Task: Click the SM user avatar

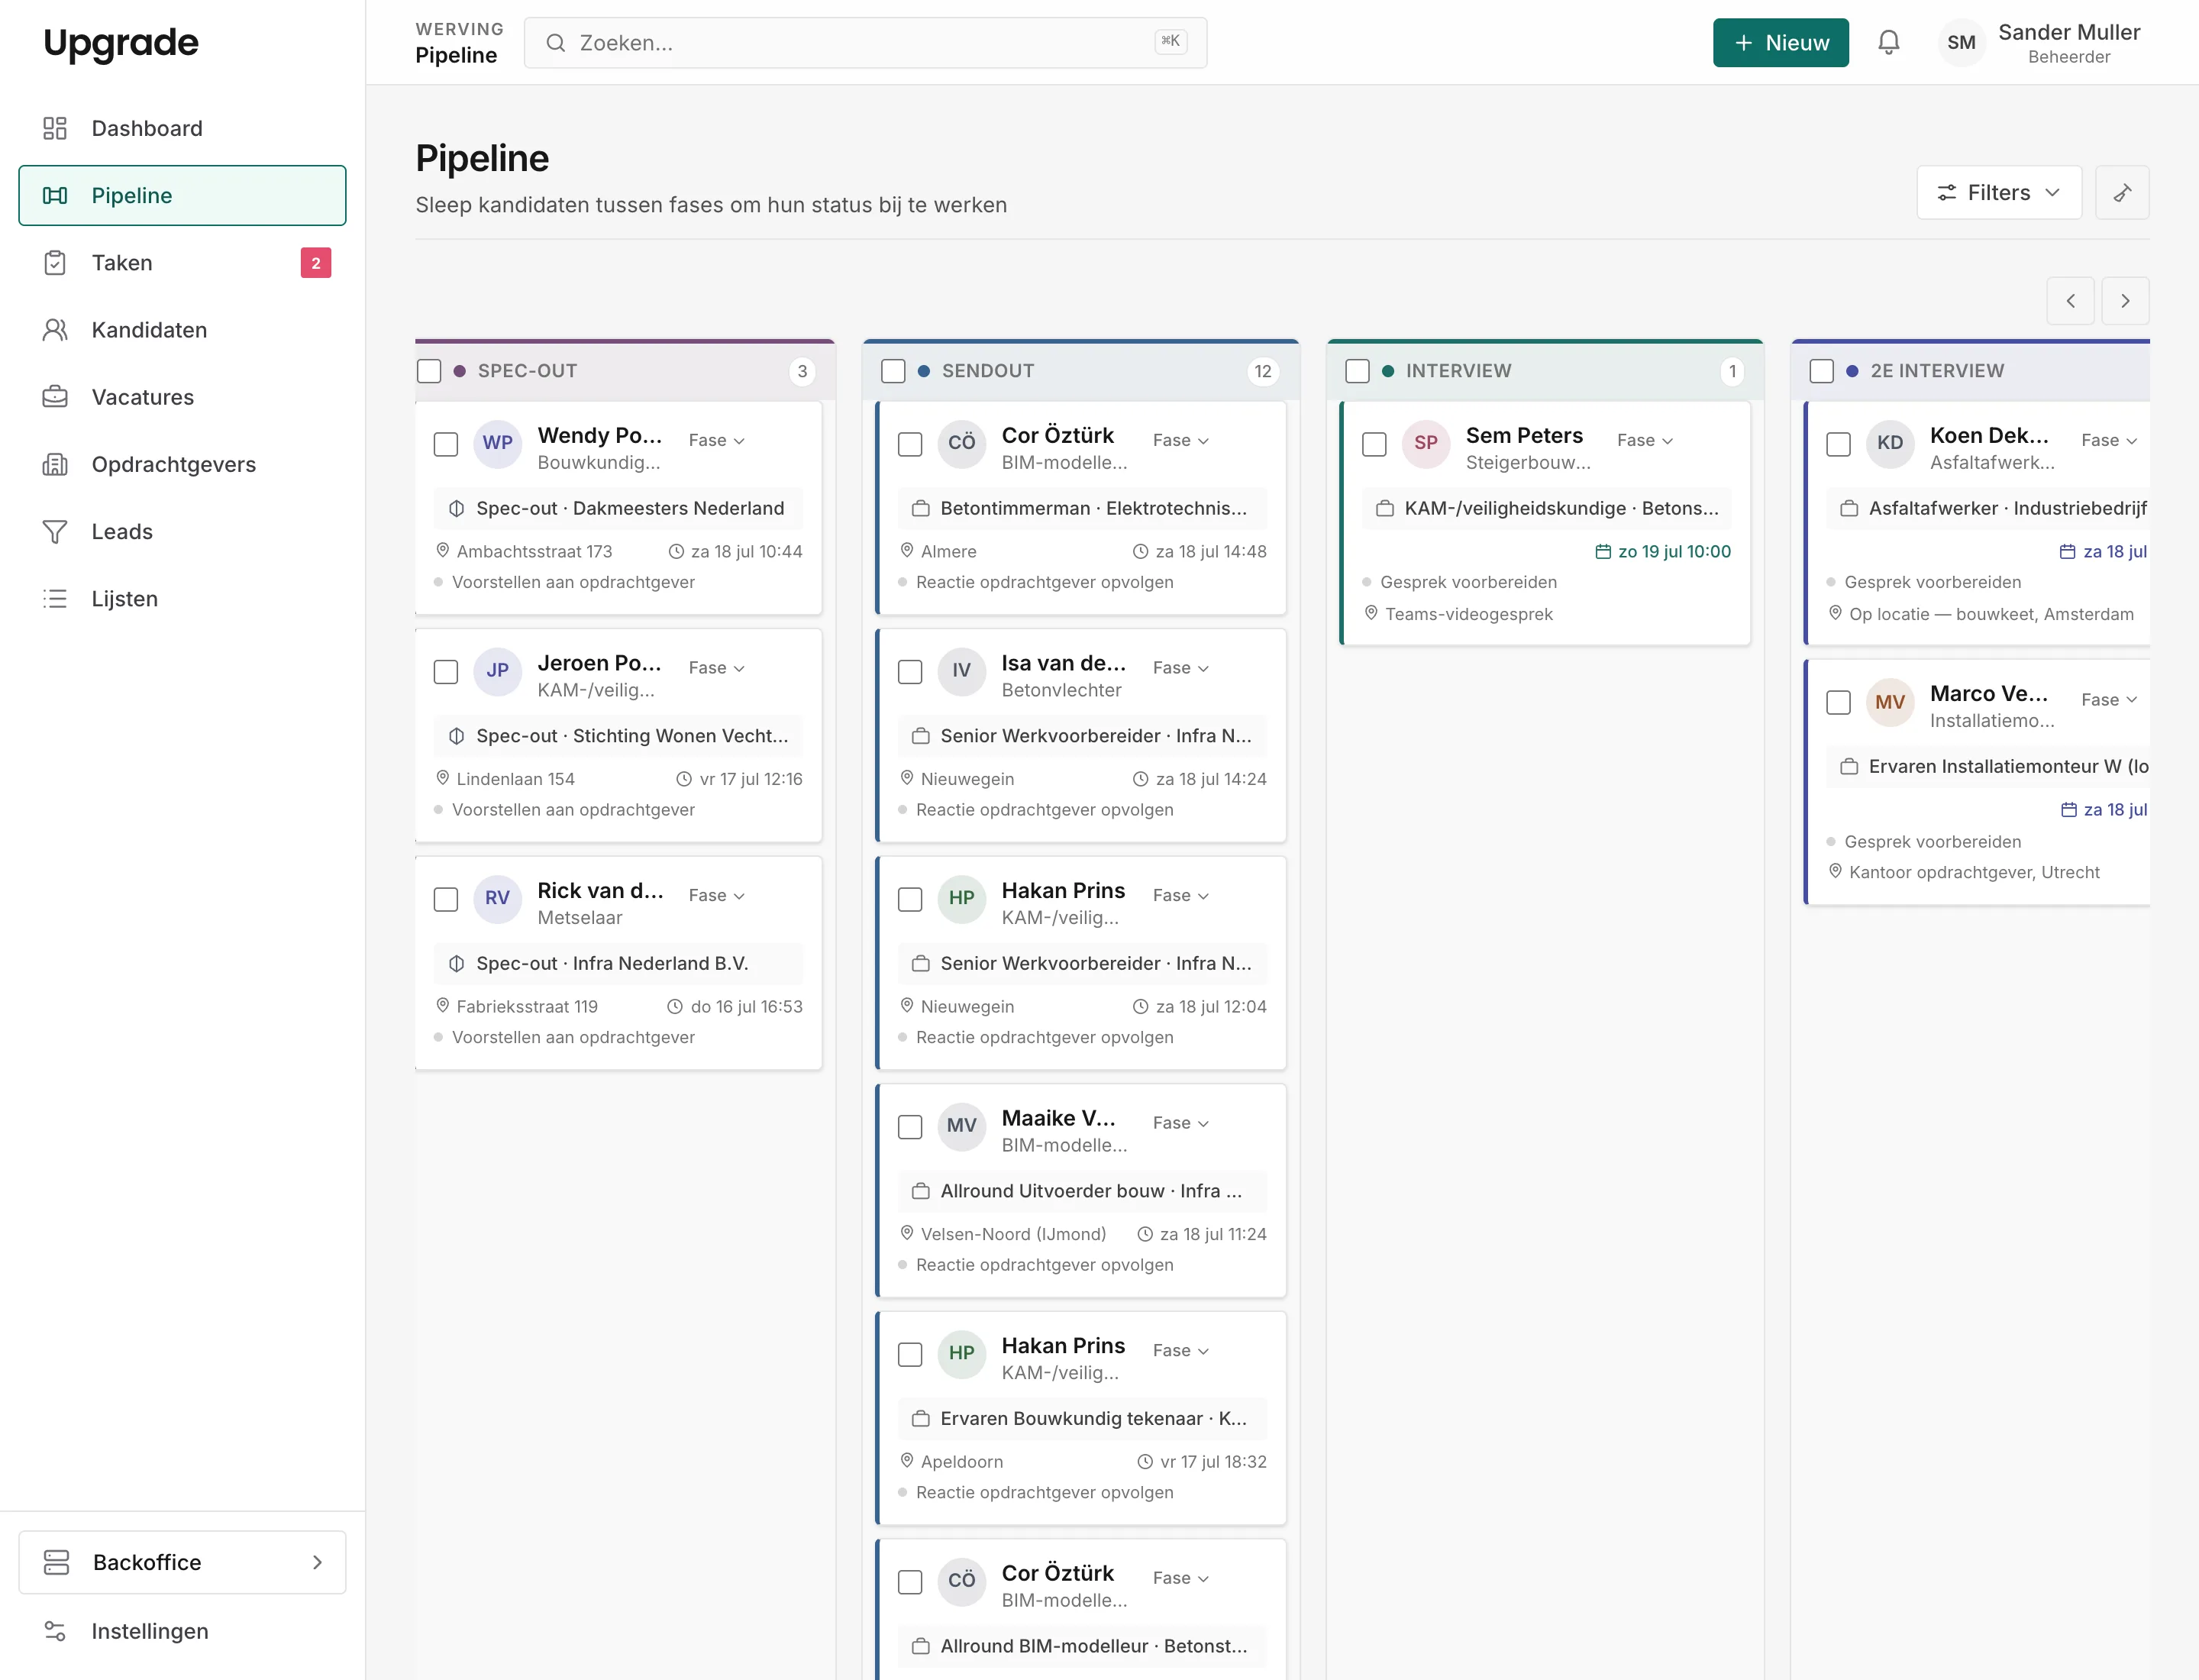Action: pos(1961,43)
